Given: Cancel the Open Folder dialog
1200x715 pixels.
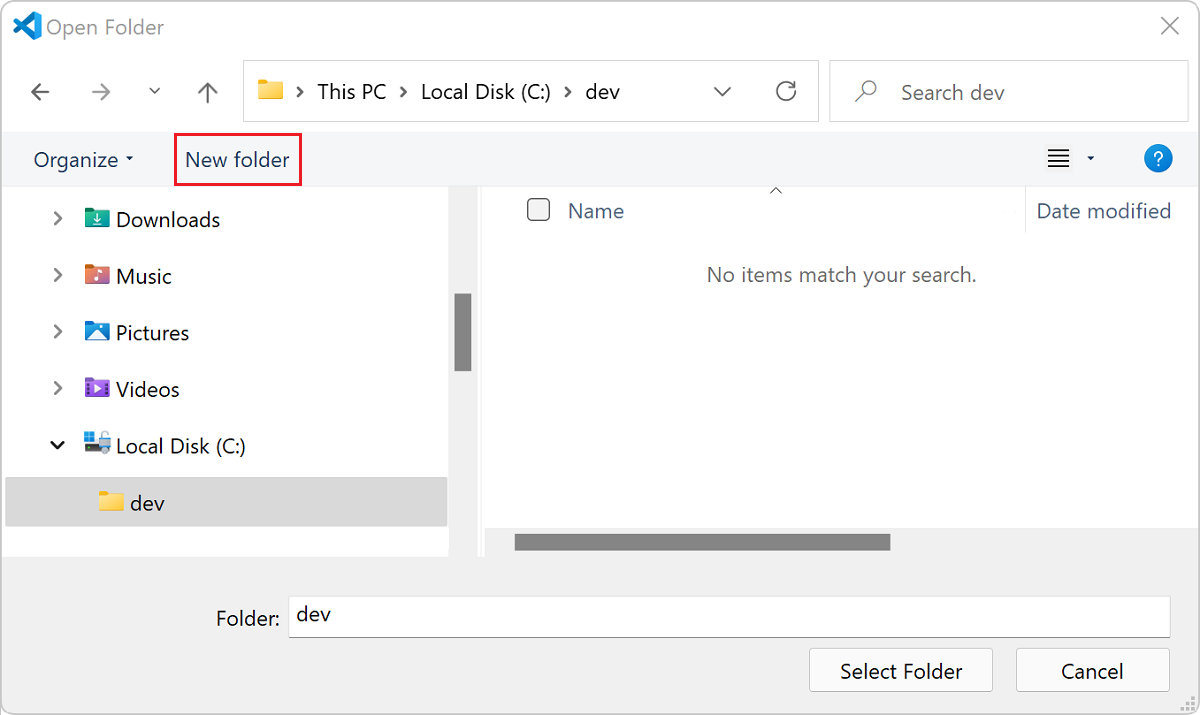Looking at the screenshot, I should pyautogui.click(x=1092, y=671).
